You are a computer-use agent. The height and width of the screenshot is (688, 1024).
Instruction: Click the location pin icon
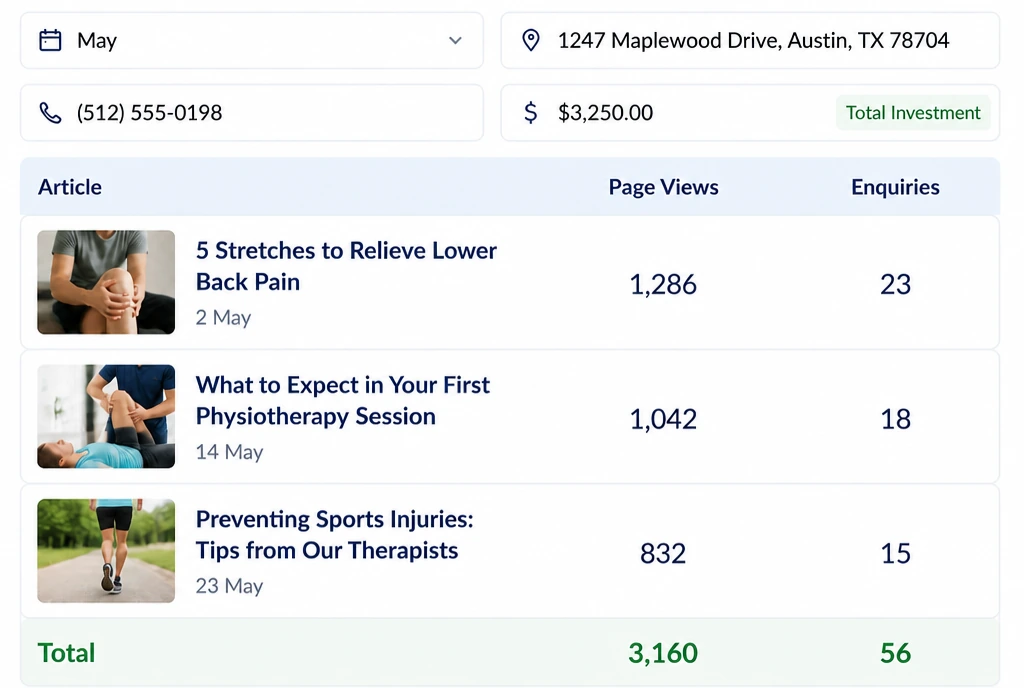click(x=531, y=40)
